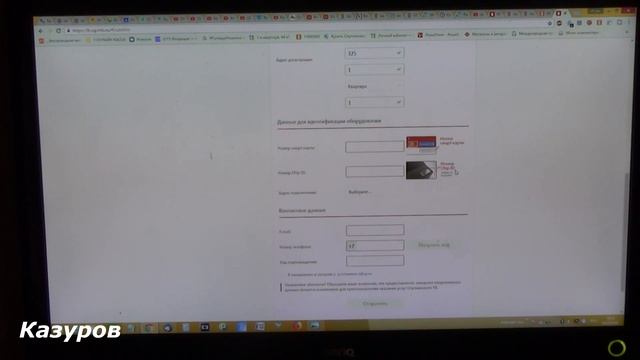Open the picture icon in the taskbar
Screen dimensions: 640x360
coord(314,325)
